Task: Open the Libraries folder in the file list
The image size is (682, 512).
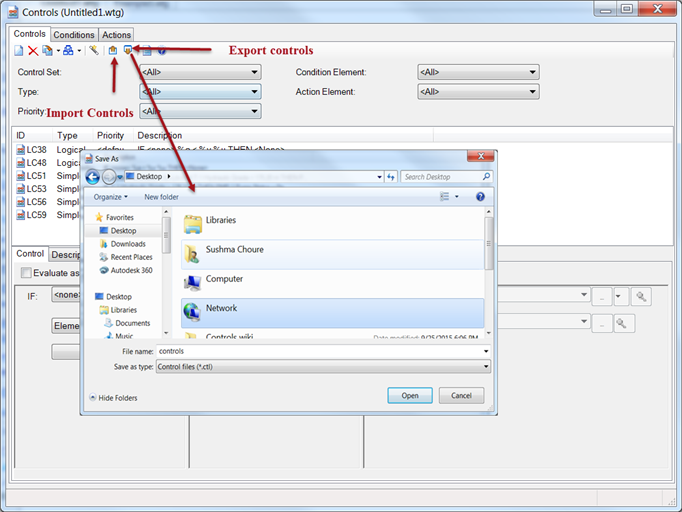Action: pyautogui.click(x=332, y=224)
